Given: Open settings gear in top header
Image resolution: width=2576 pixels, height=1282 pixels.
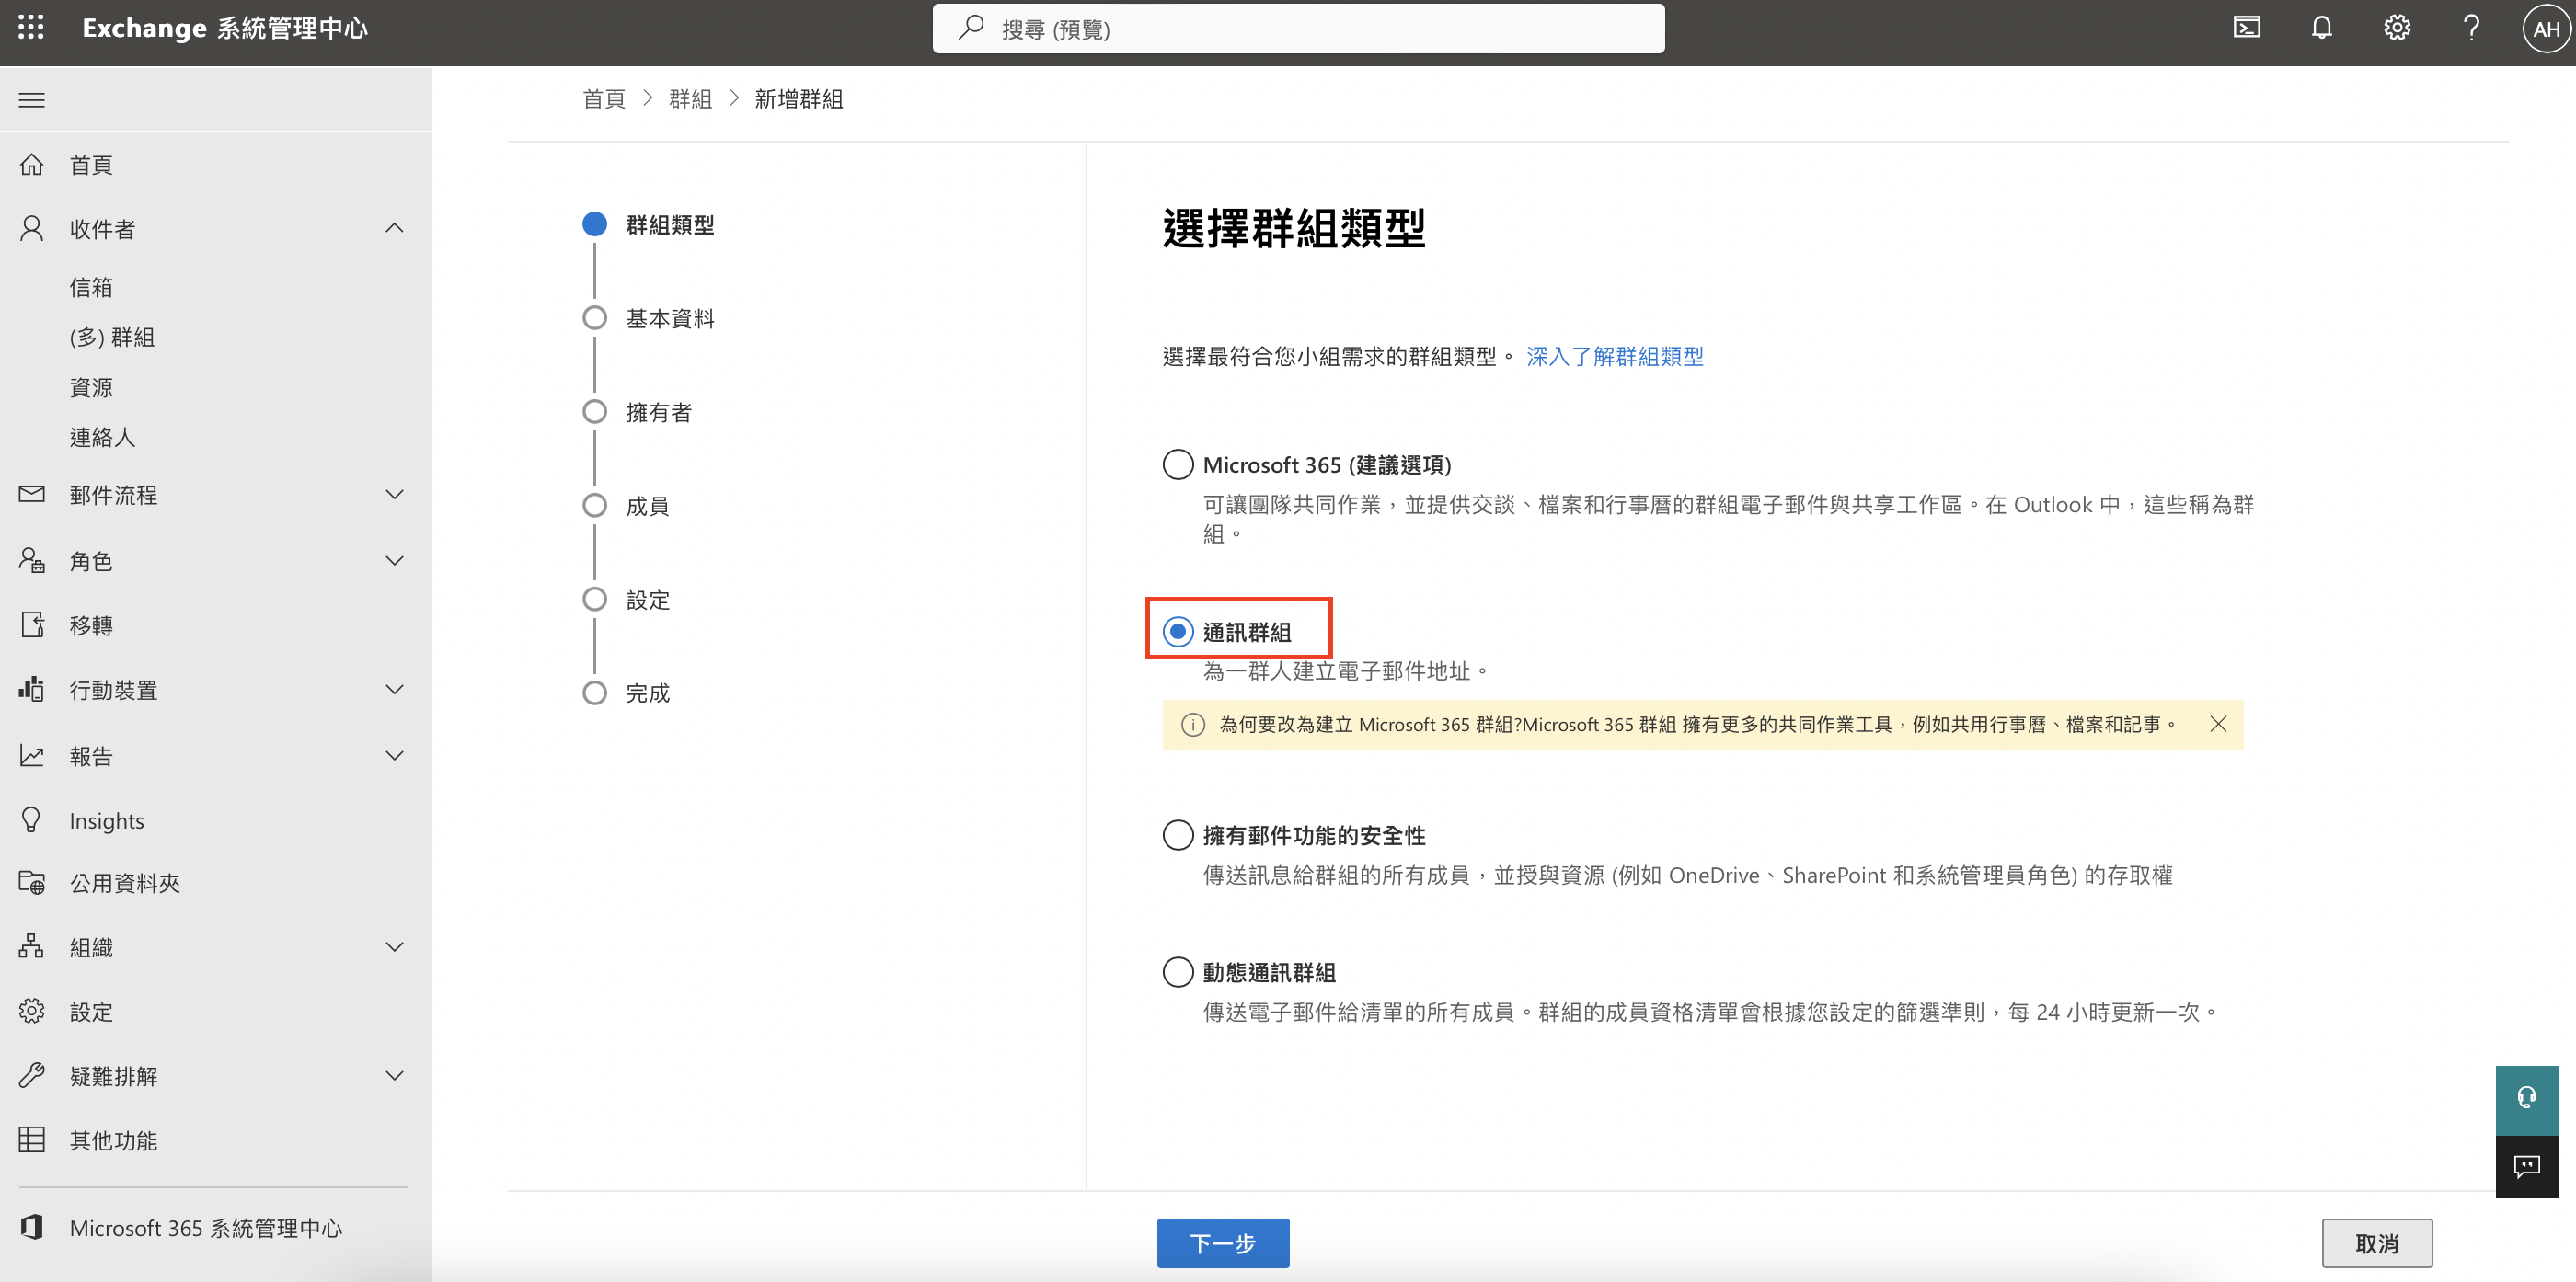Looking at the screenshot, I should (2397, 28).
